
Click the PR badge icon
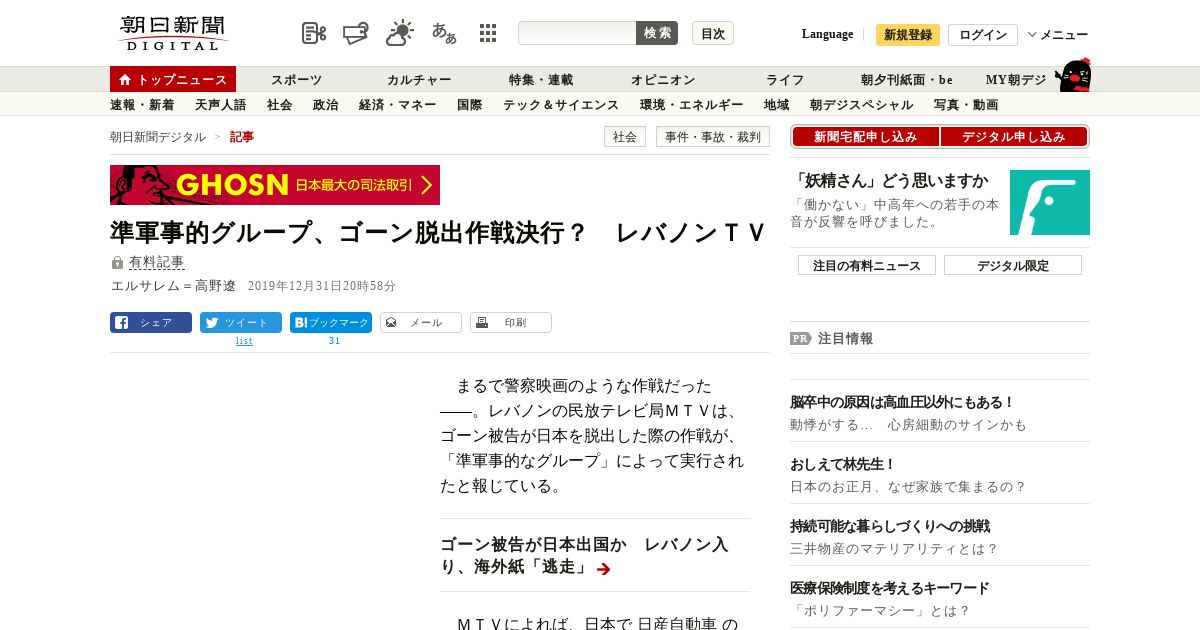coord(800,338)
